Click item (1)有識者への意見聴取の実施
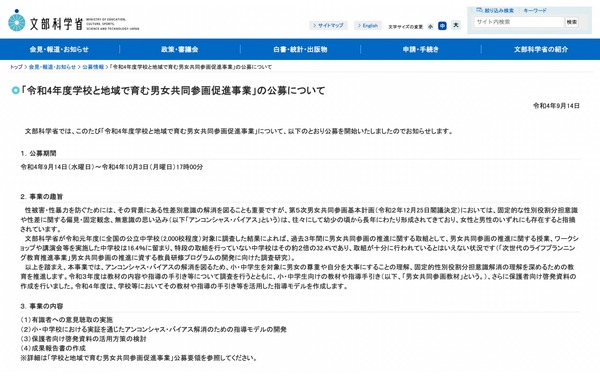This screenshot has width=600, height=380. 67,320
